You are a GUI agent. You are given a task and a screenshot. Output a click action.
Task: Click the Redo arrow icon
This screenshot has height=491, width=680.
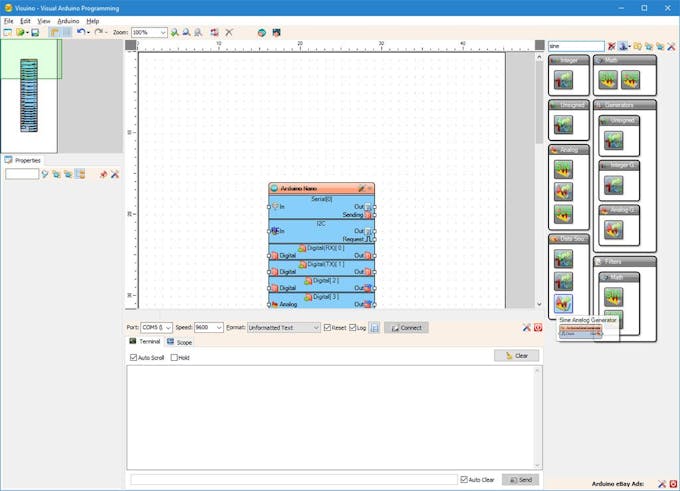tap(99, 32)
